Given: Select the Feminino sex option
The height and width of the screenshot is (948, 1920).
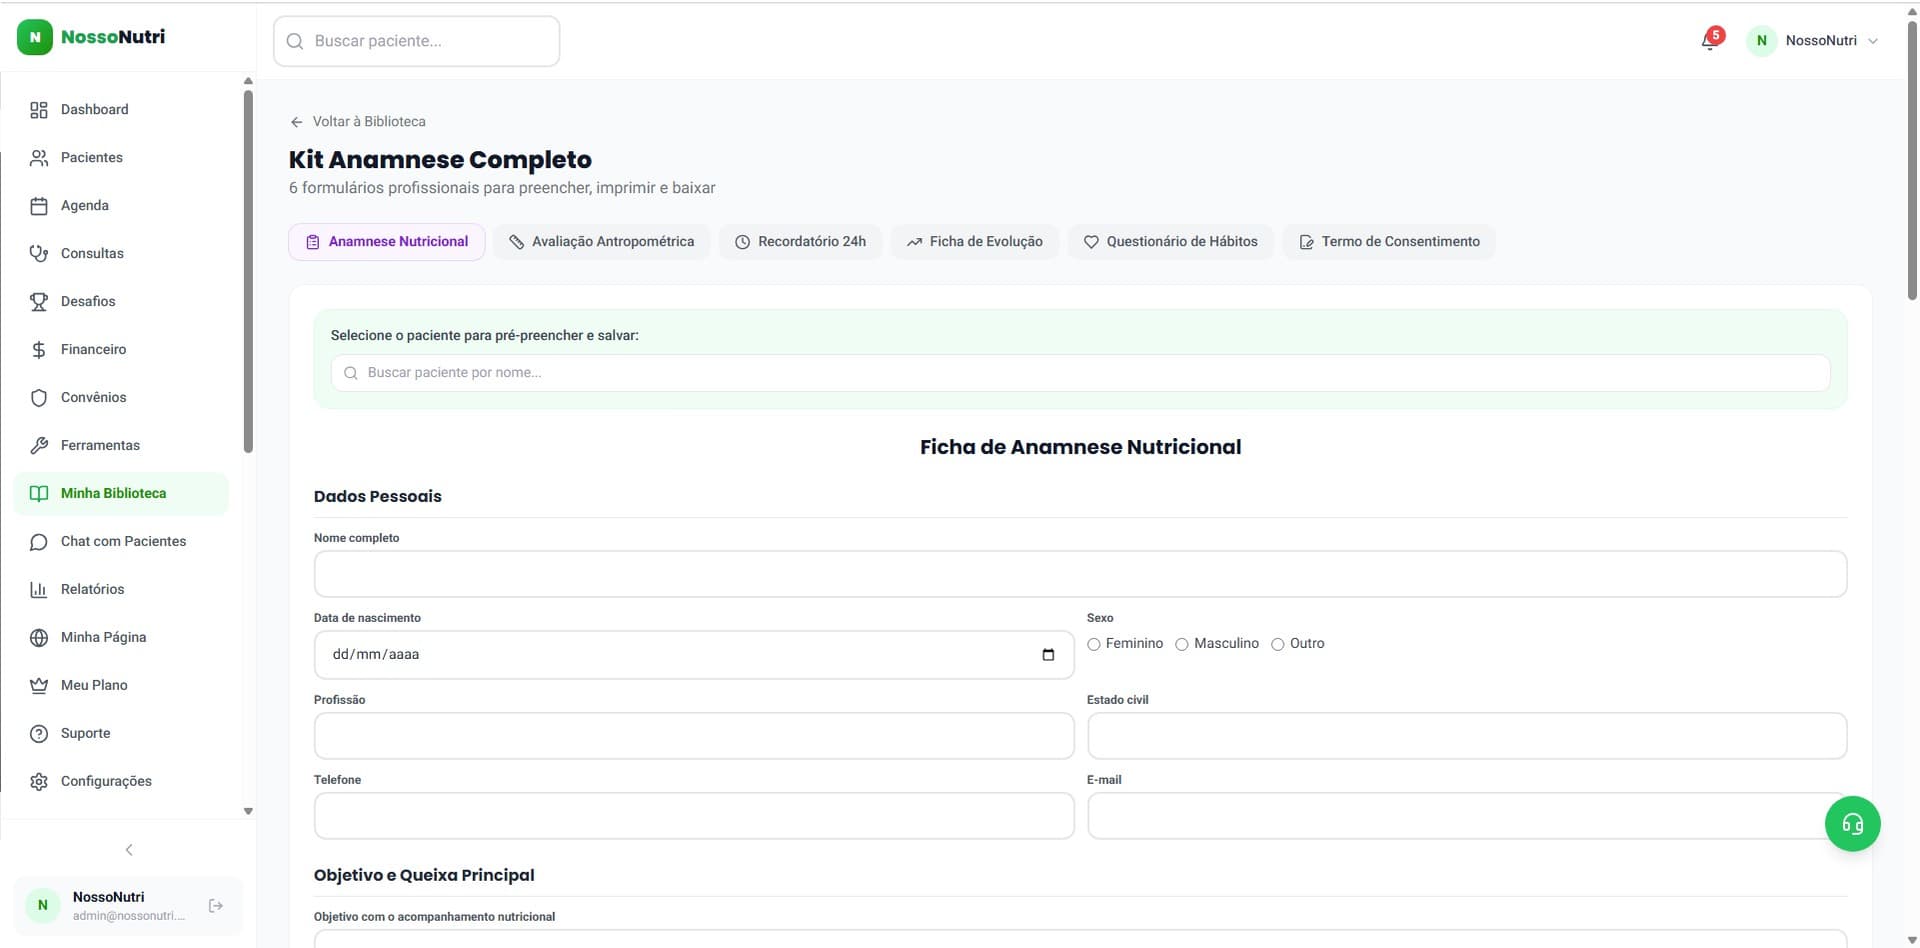Looking at the screenshot, I should coord(1094,645).
